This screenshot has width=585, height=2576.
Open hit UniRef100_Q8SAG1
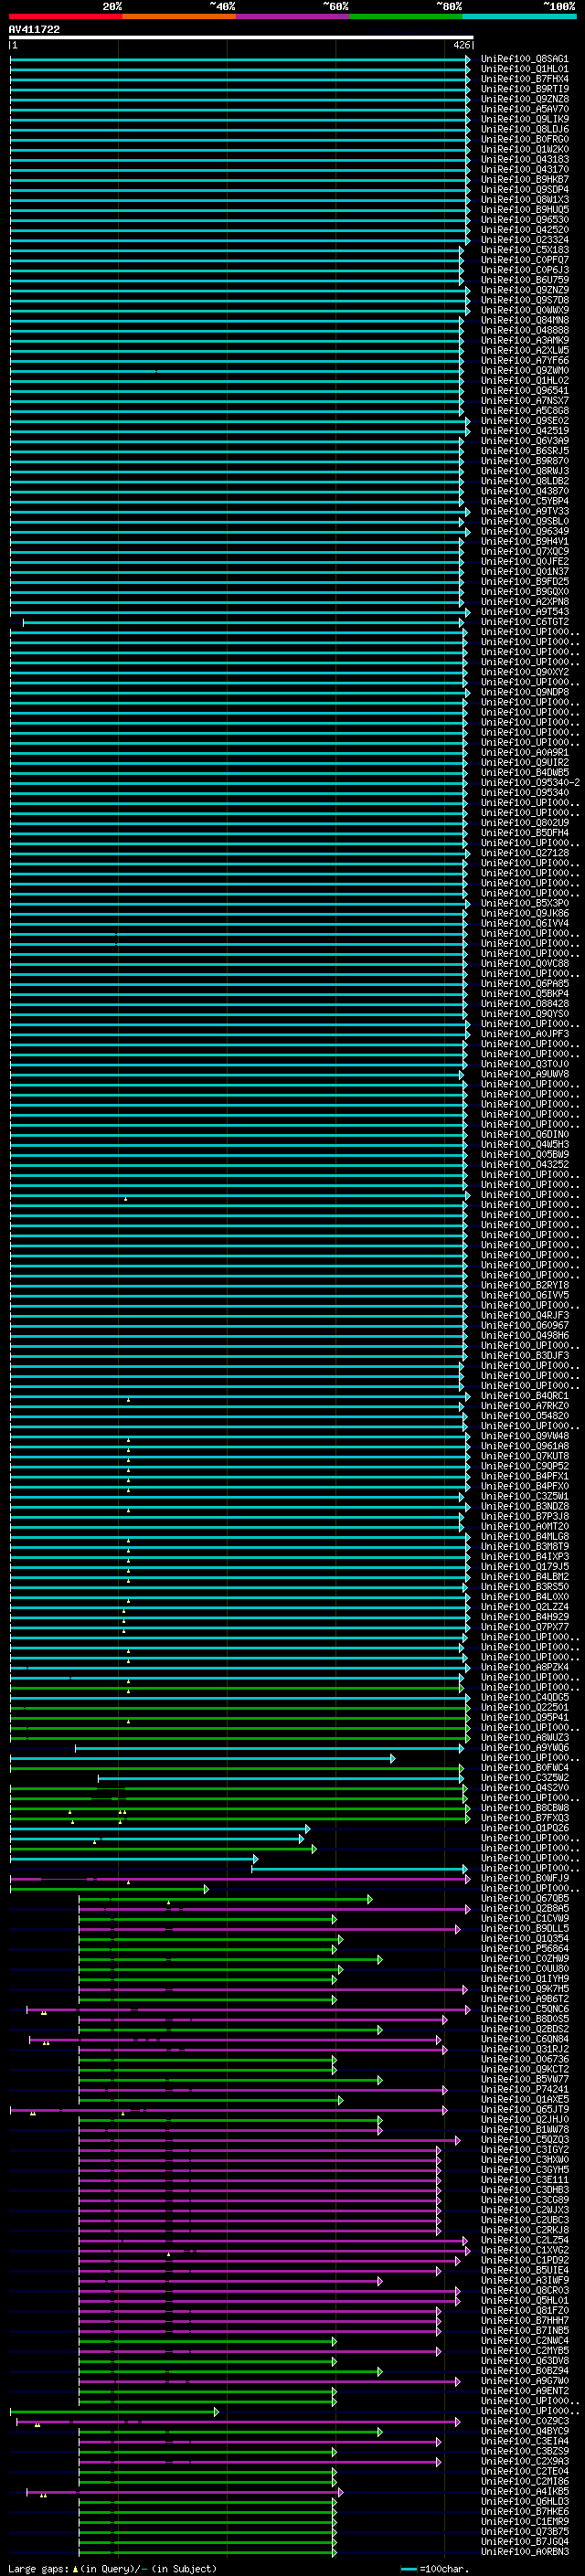[x=524, y=59]
